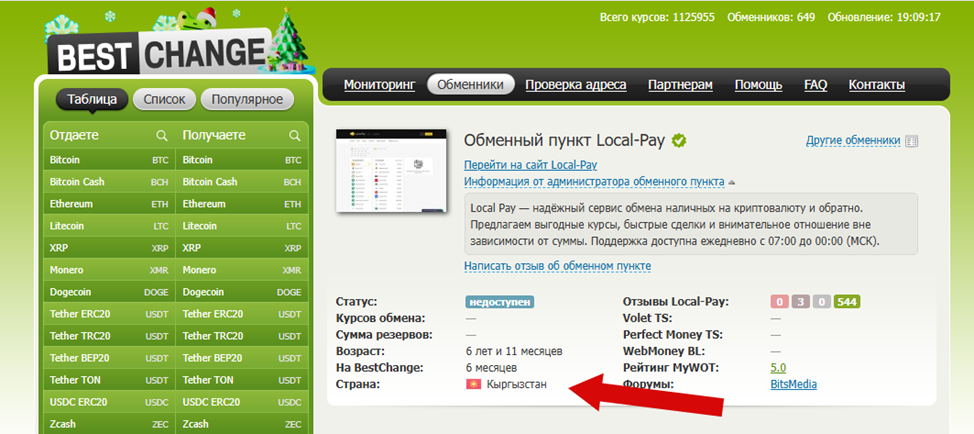Screen dimensions: 974x434
Task: Select Litecoin in the Получаете column
Action: tap(242, 226)
